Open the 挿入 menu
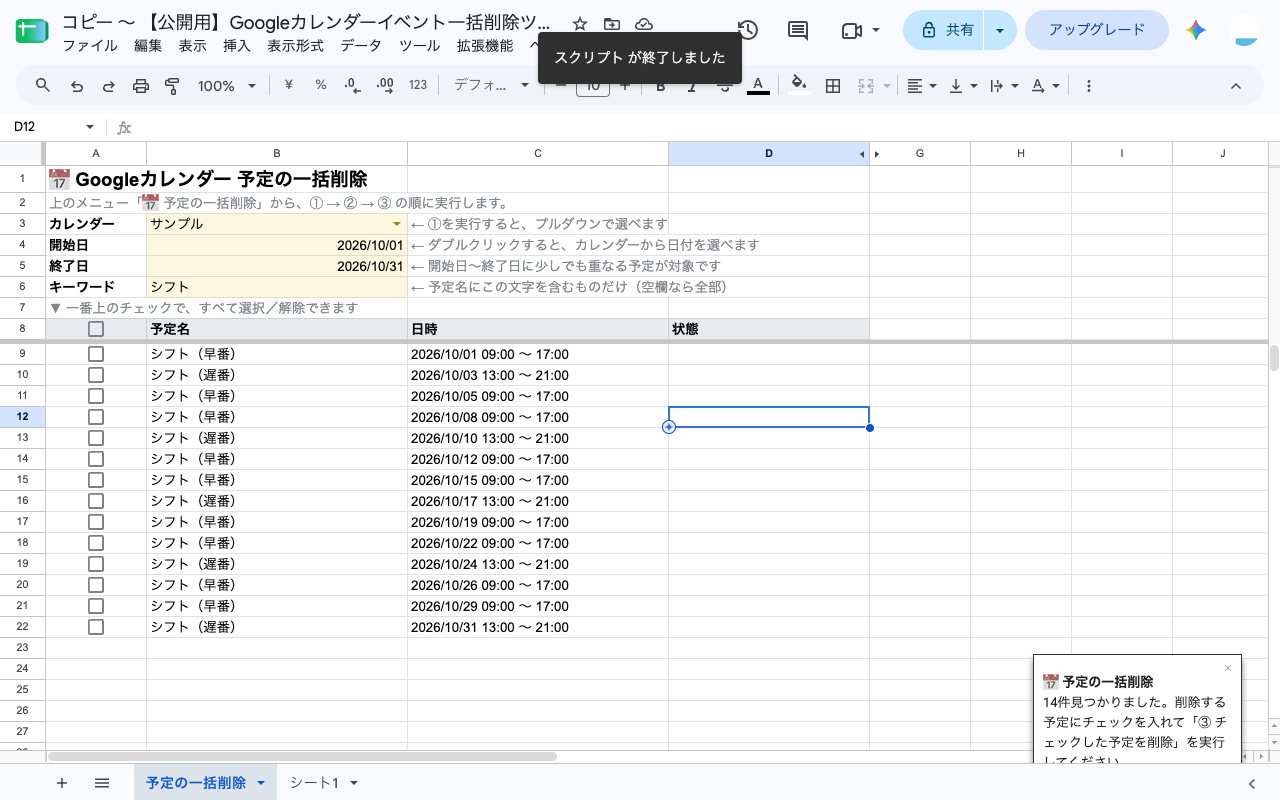The image size is (1280, 800). pyautogui.click(x=237, y=45)
